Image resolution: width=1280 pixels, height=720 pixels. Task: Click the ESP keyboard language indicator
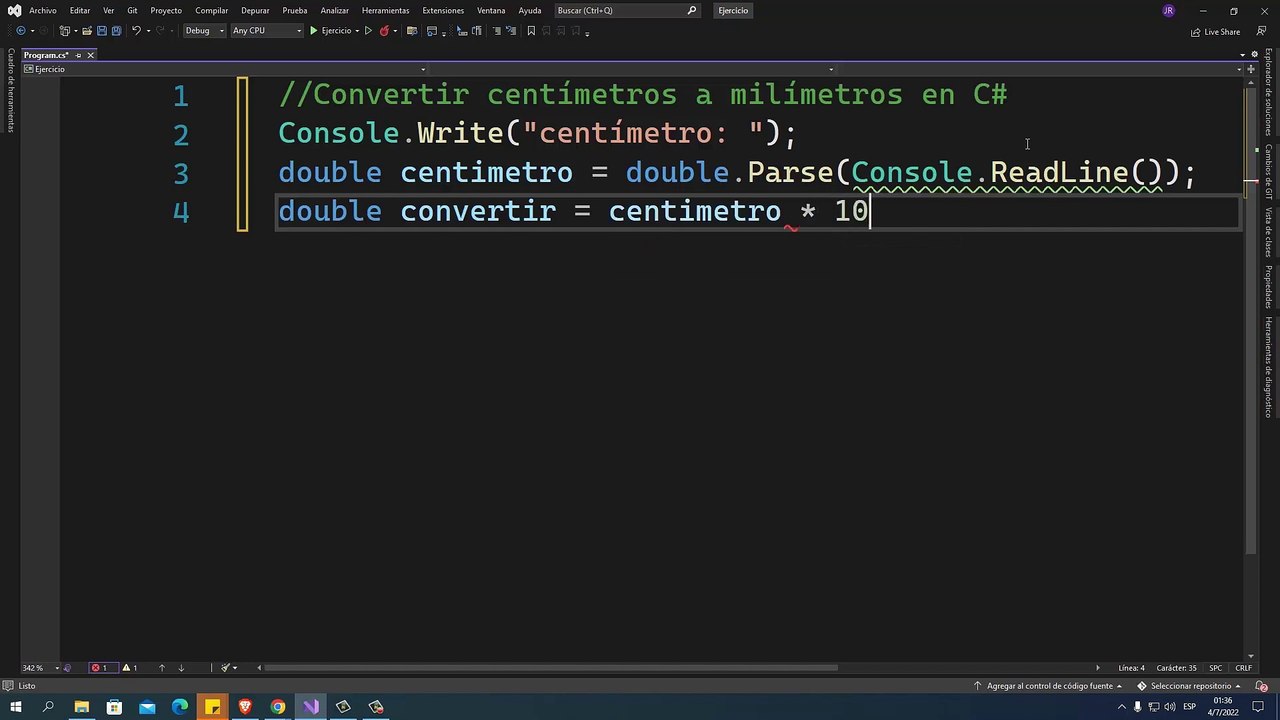(1189, 707)
